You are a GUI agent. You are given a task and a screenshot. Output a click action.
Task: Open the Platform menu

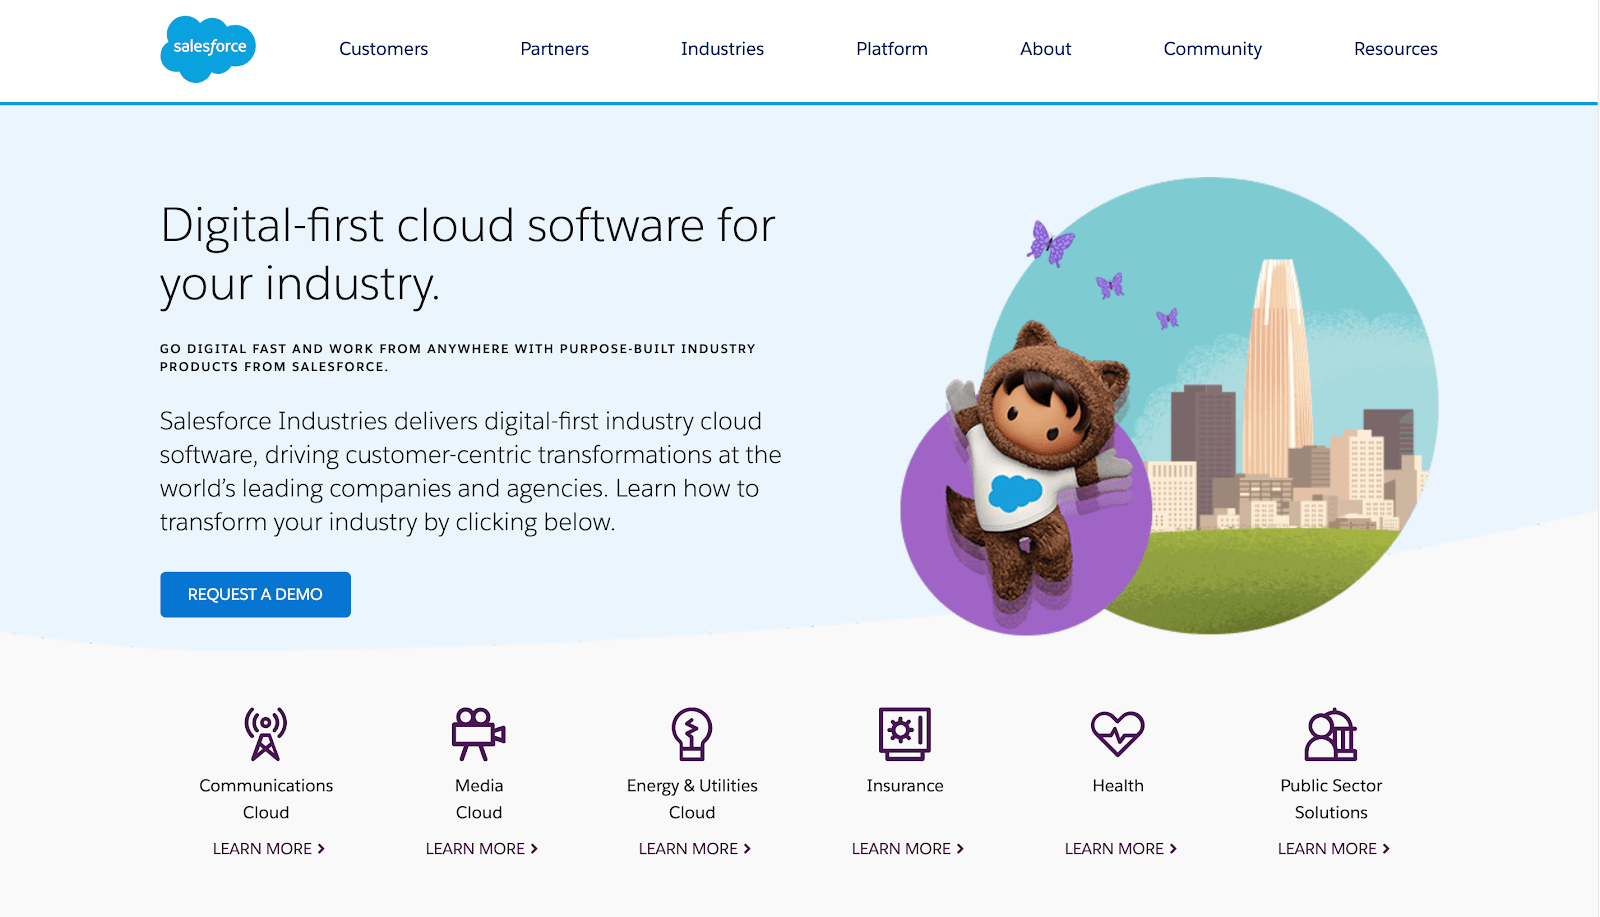coord(892,49)
